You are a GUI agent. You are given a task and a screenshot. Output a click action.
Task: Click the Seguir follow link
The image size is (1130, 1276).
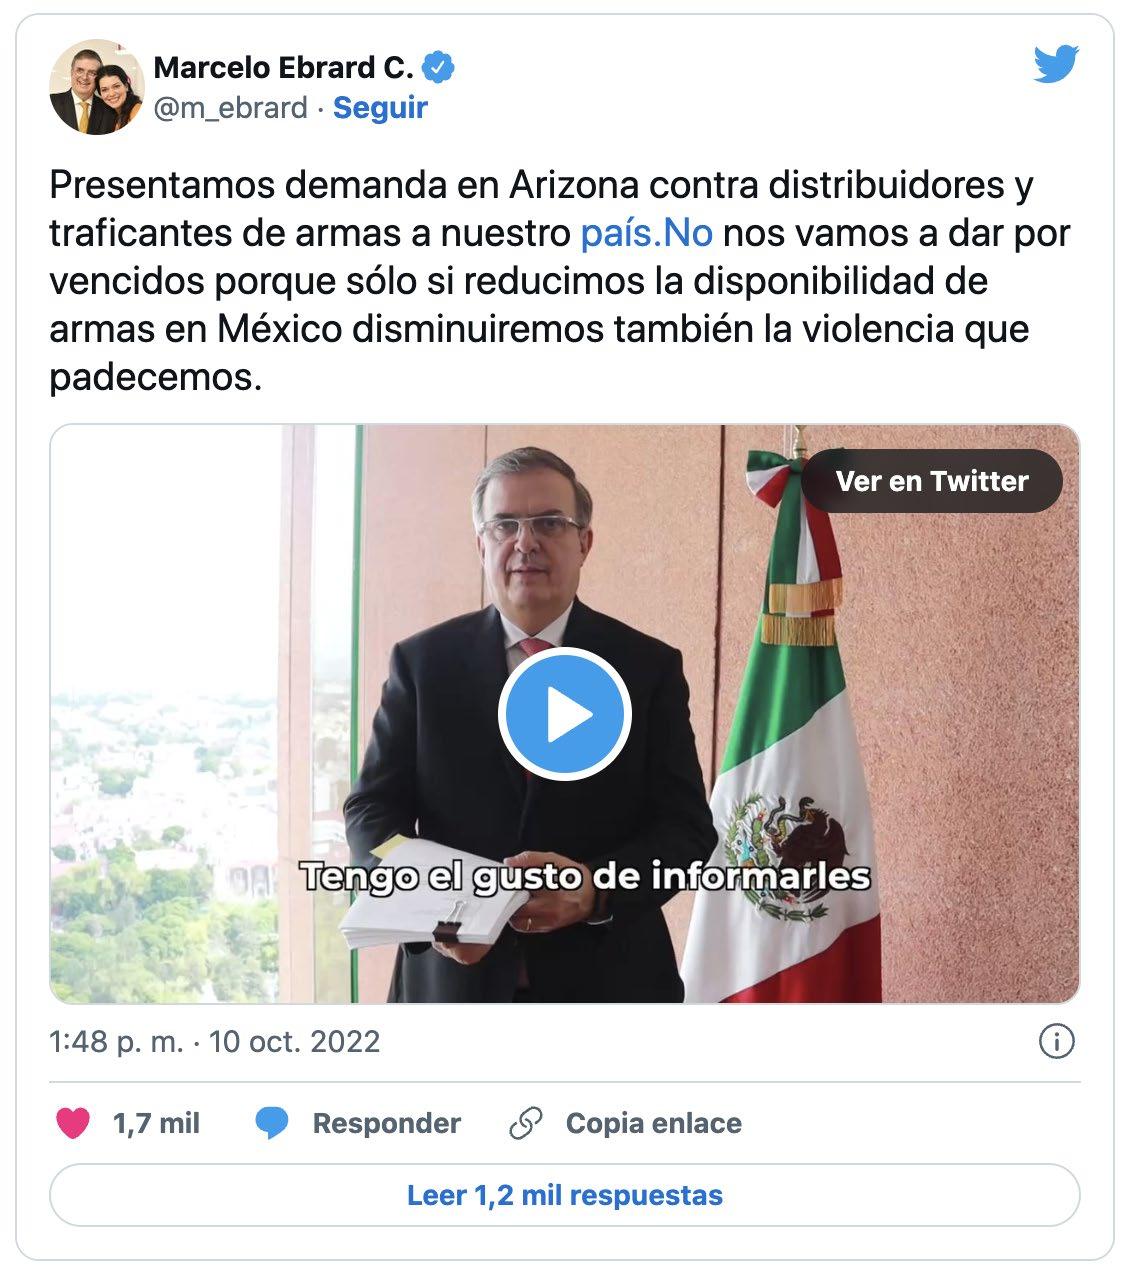pos(380,107)
